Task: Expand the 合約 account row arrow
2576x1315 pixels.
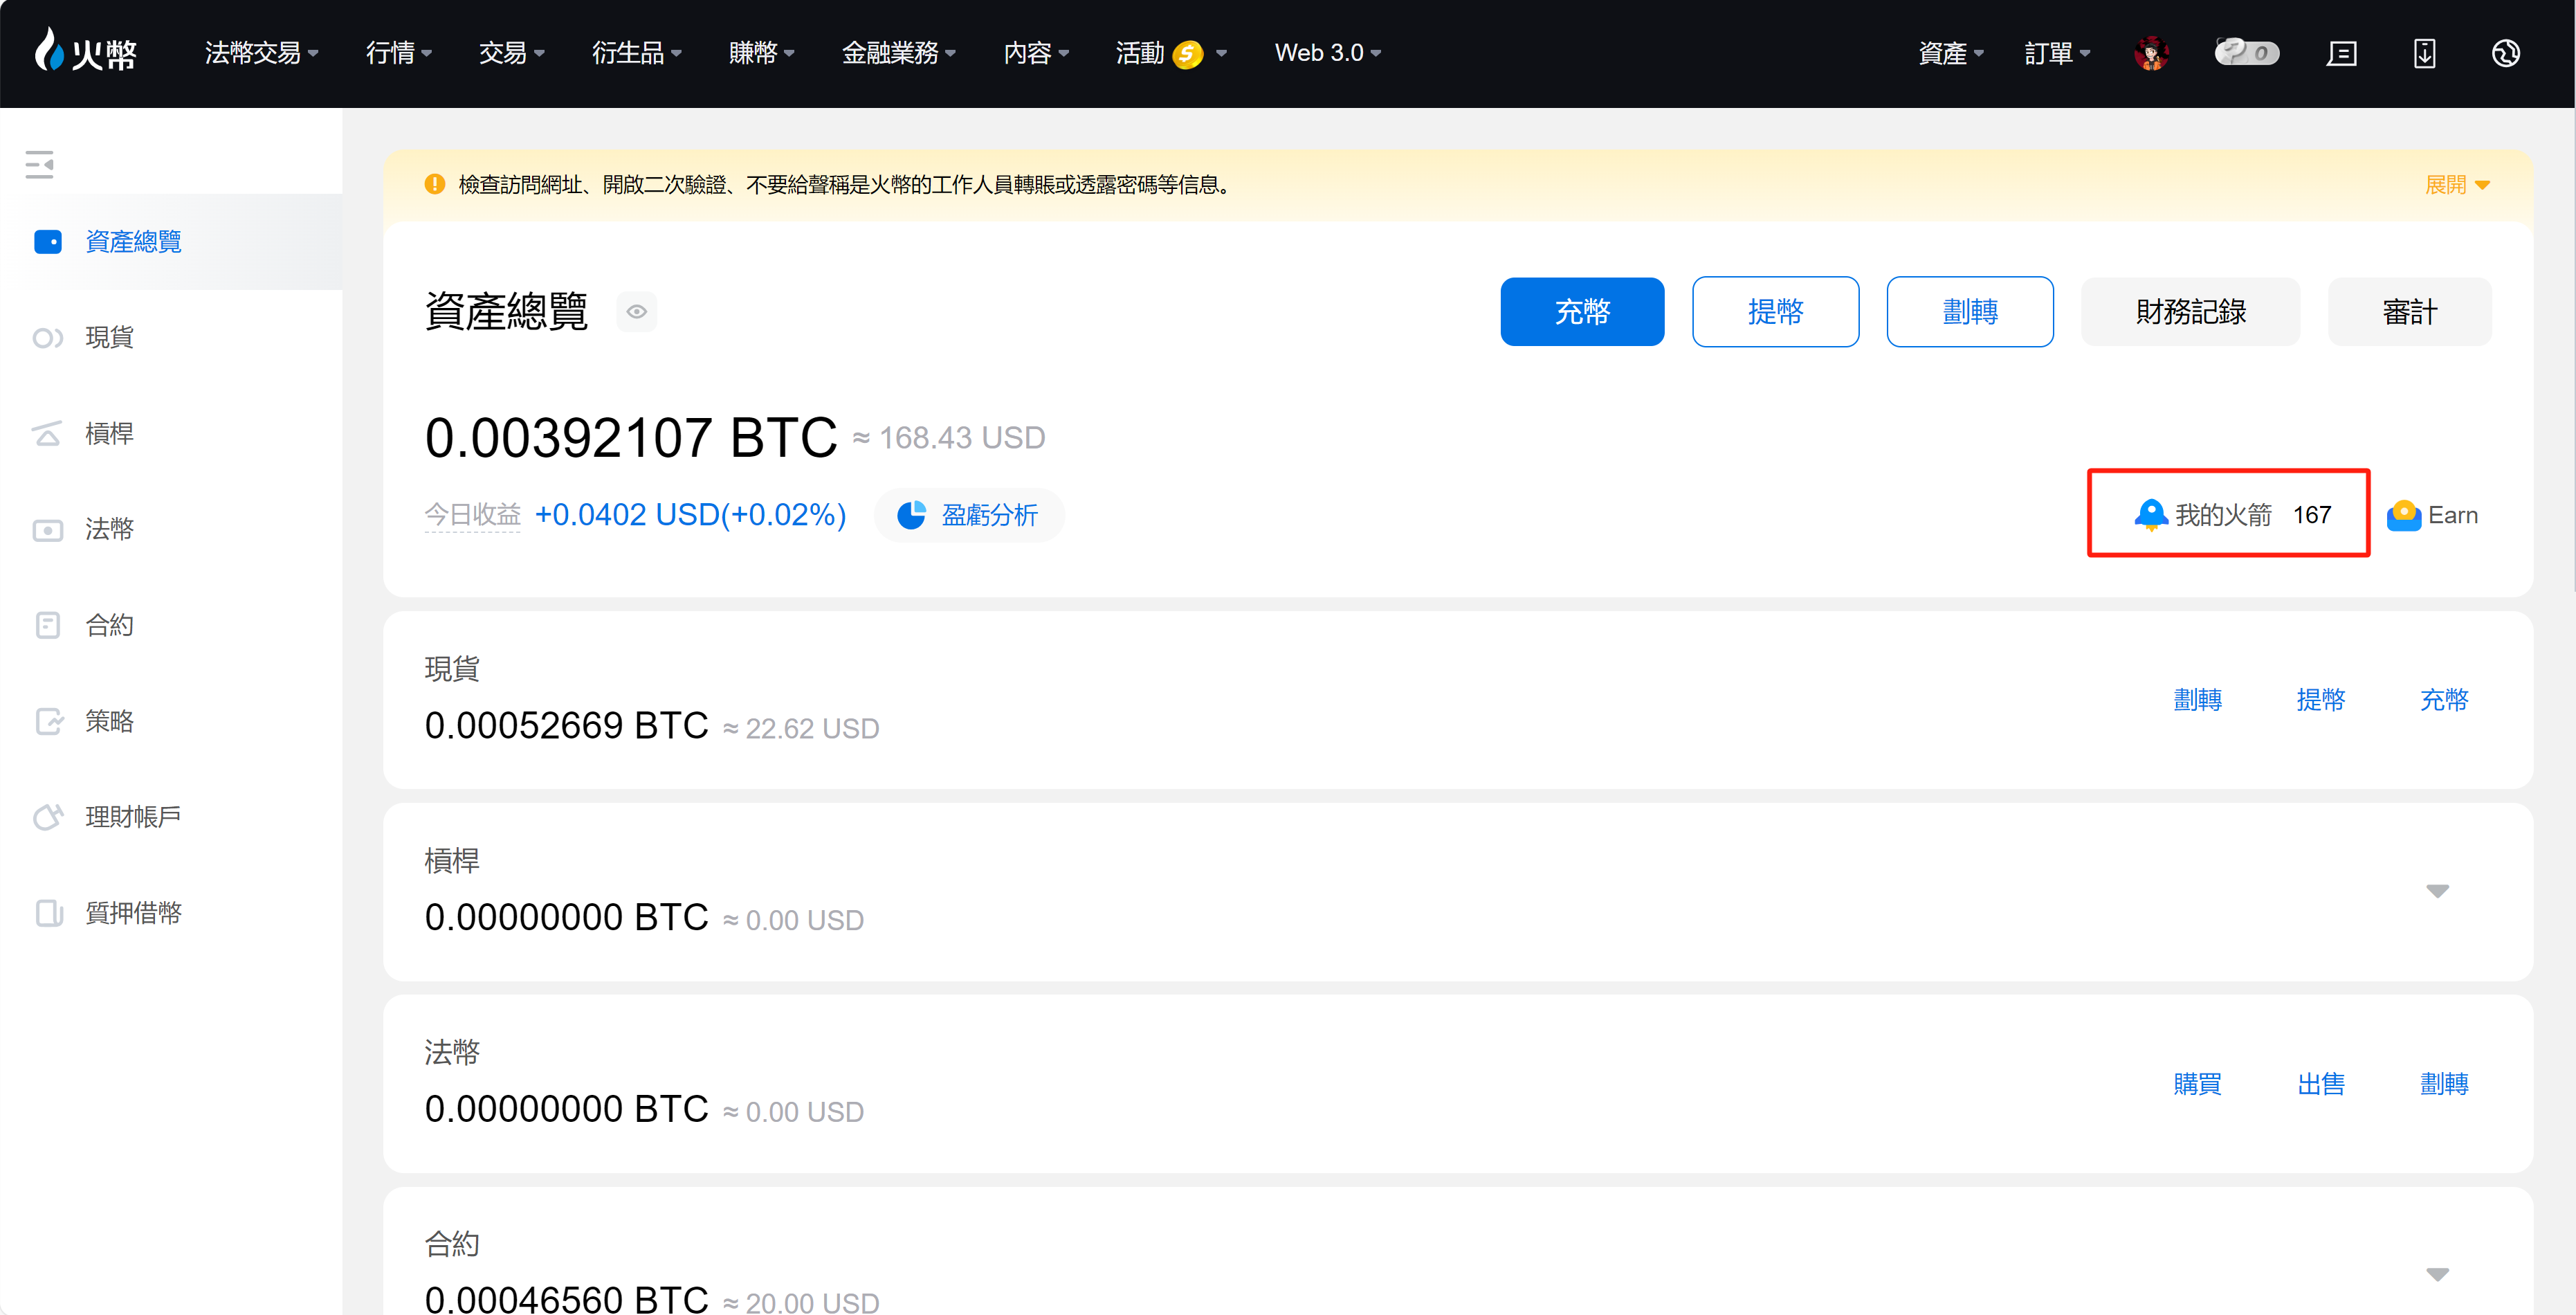Action: (x=2438, y=1275)
